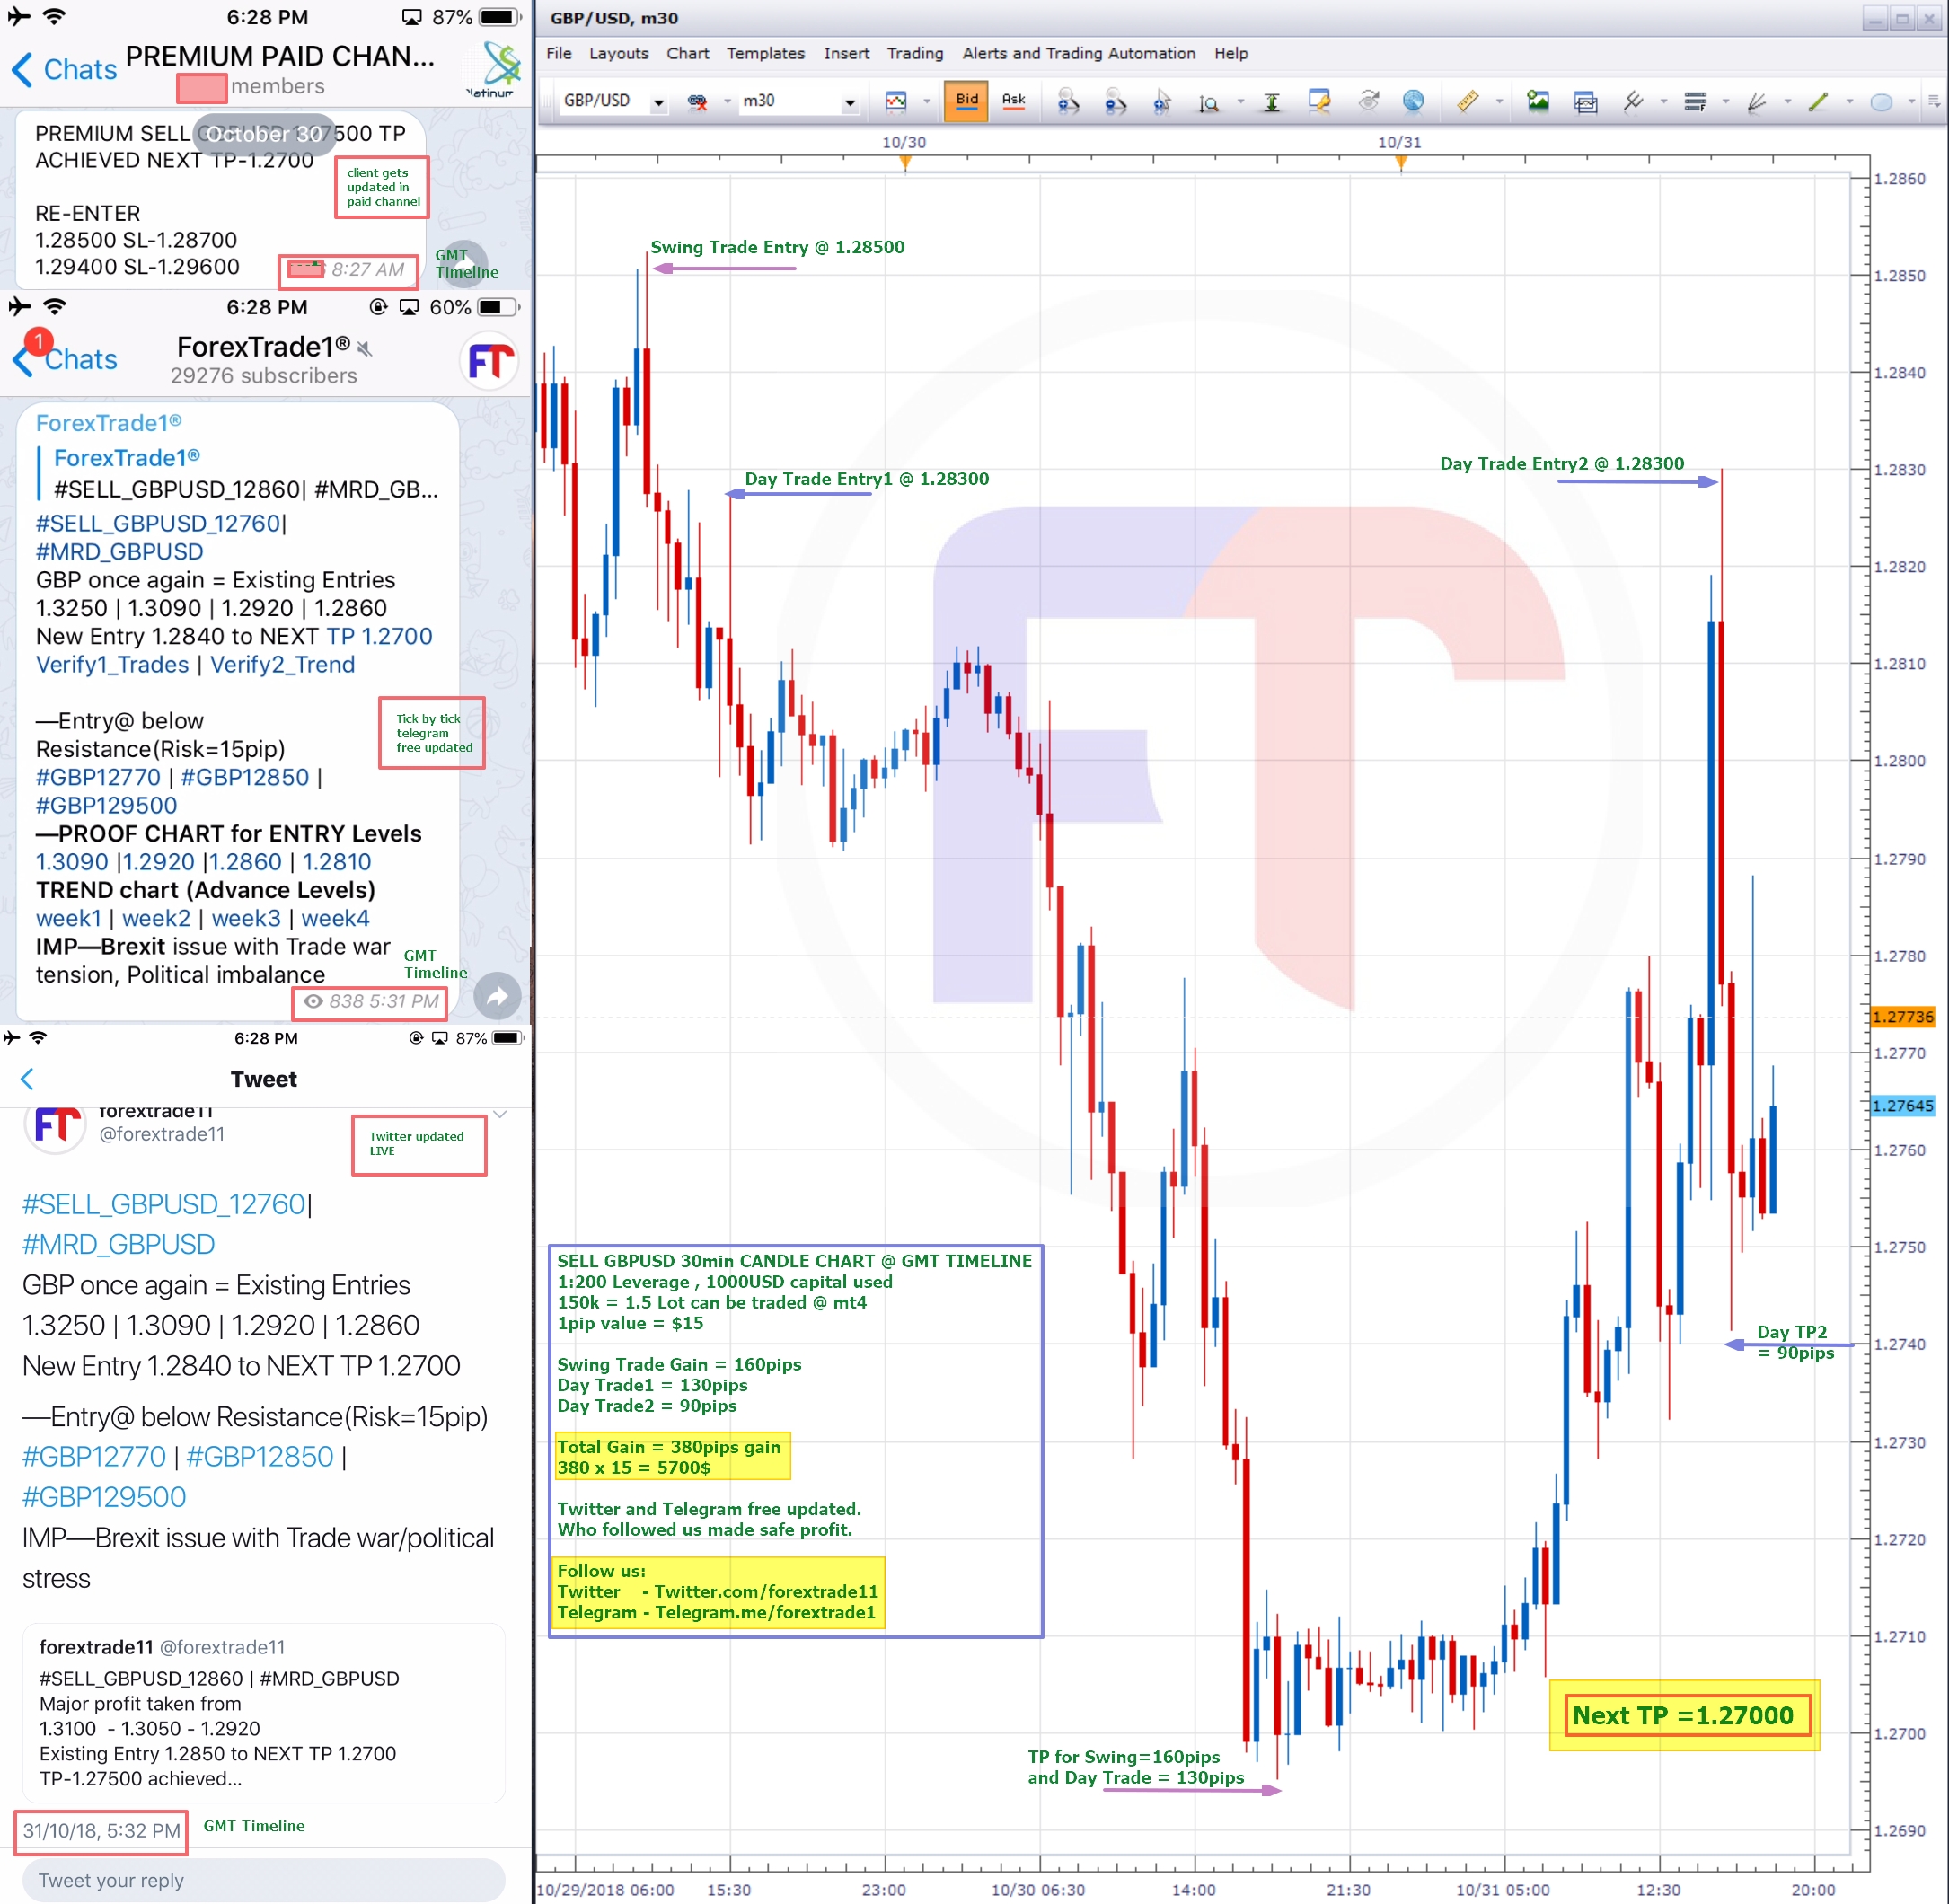Click the unlink chart icon
The height and width of the screenshot is (1904, 1949).
click(697, 101)
